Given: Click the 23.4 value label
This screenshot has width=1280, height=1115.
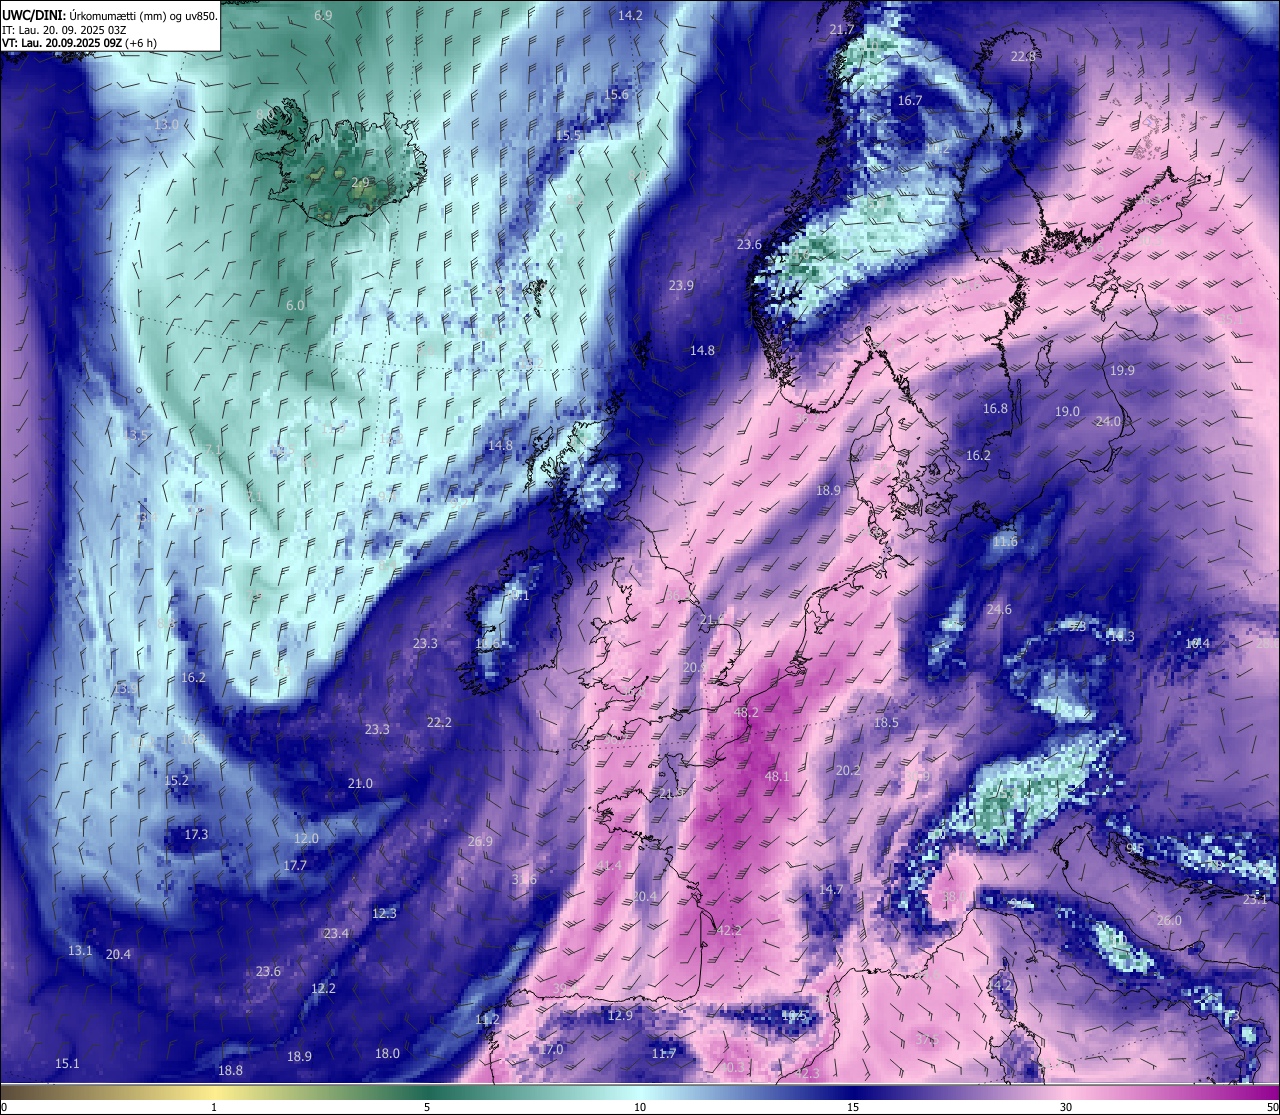Looking at the screenshot, I should tap(336, 933).
